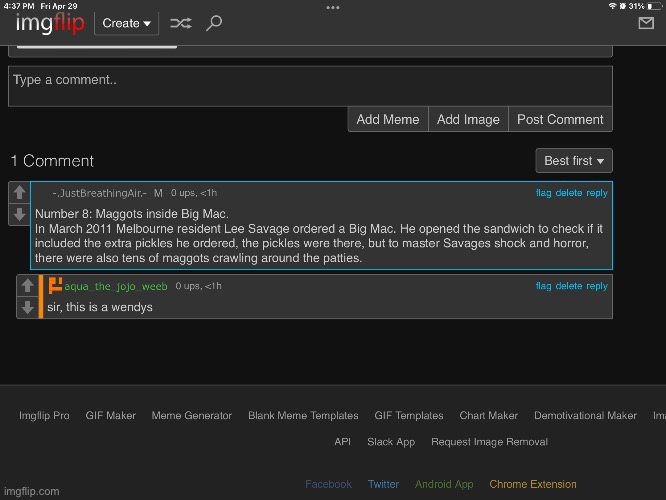Select the 'Number 8: Maggots inside Big Mac.' text
Screen dimensions: 666x500
coord(132,214)
